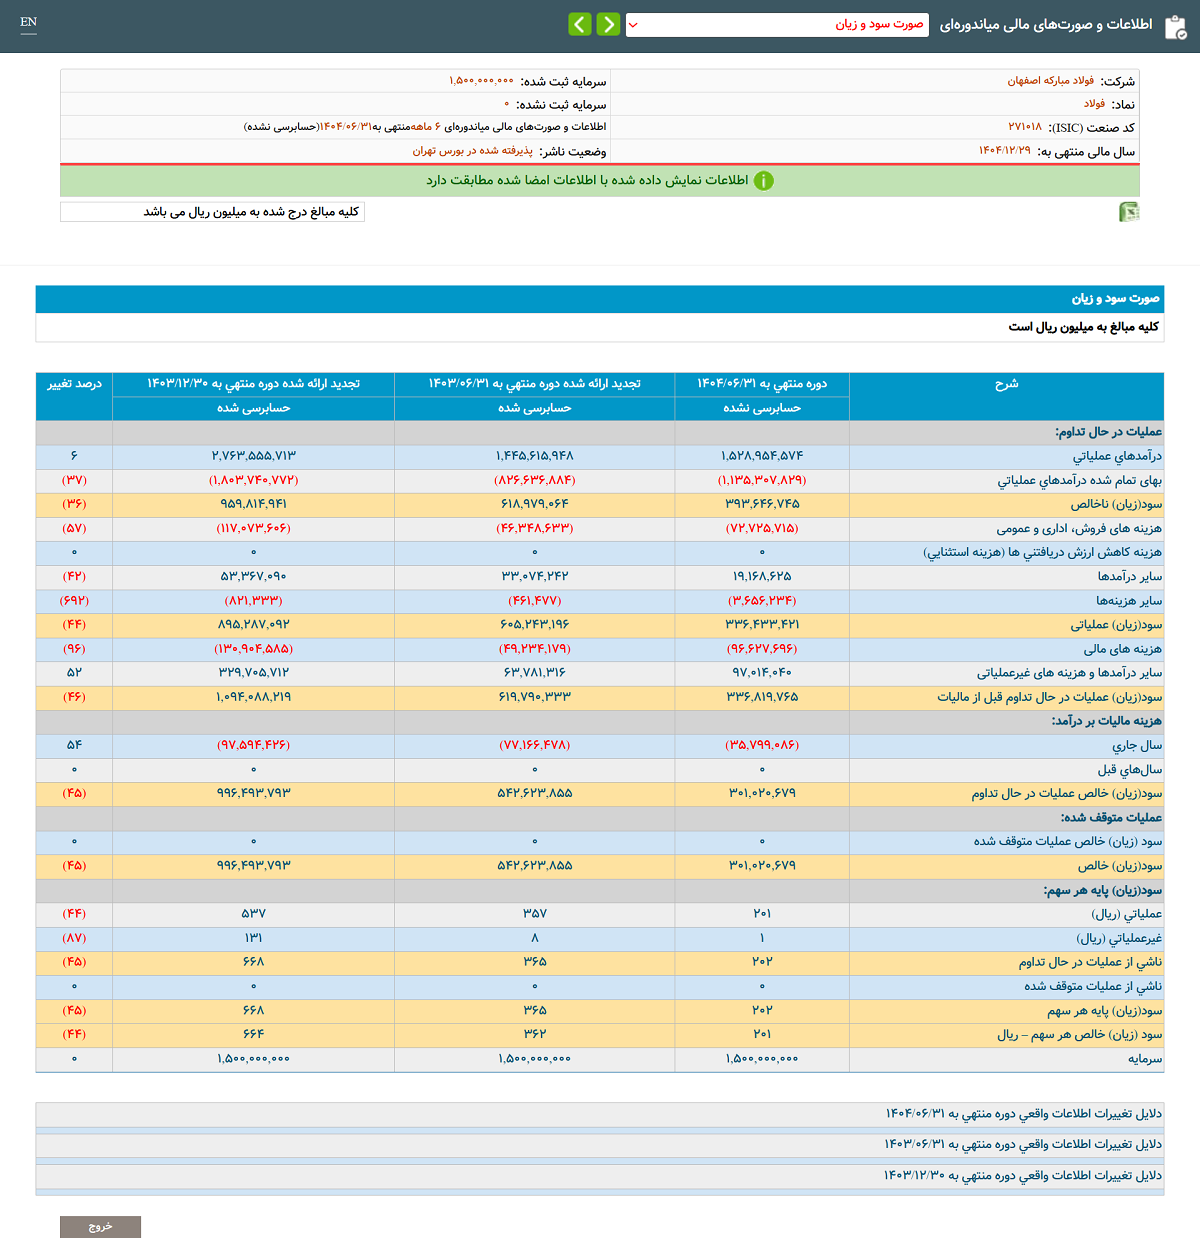The width and height of the screenshot is (1200, 1238).
Task: Open the صورت سود و زیان dropdown
Action: (777, 25)
